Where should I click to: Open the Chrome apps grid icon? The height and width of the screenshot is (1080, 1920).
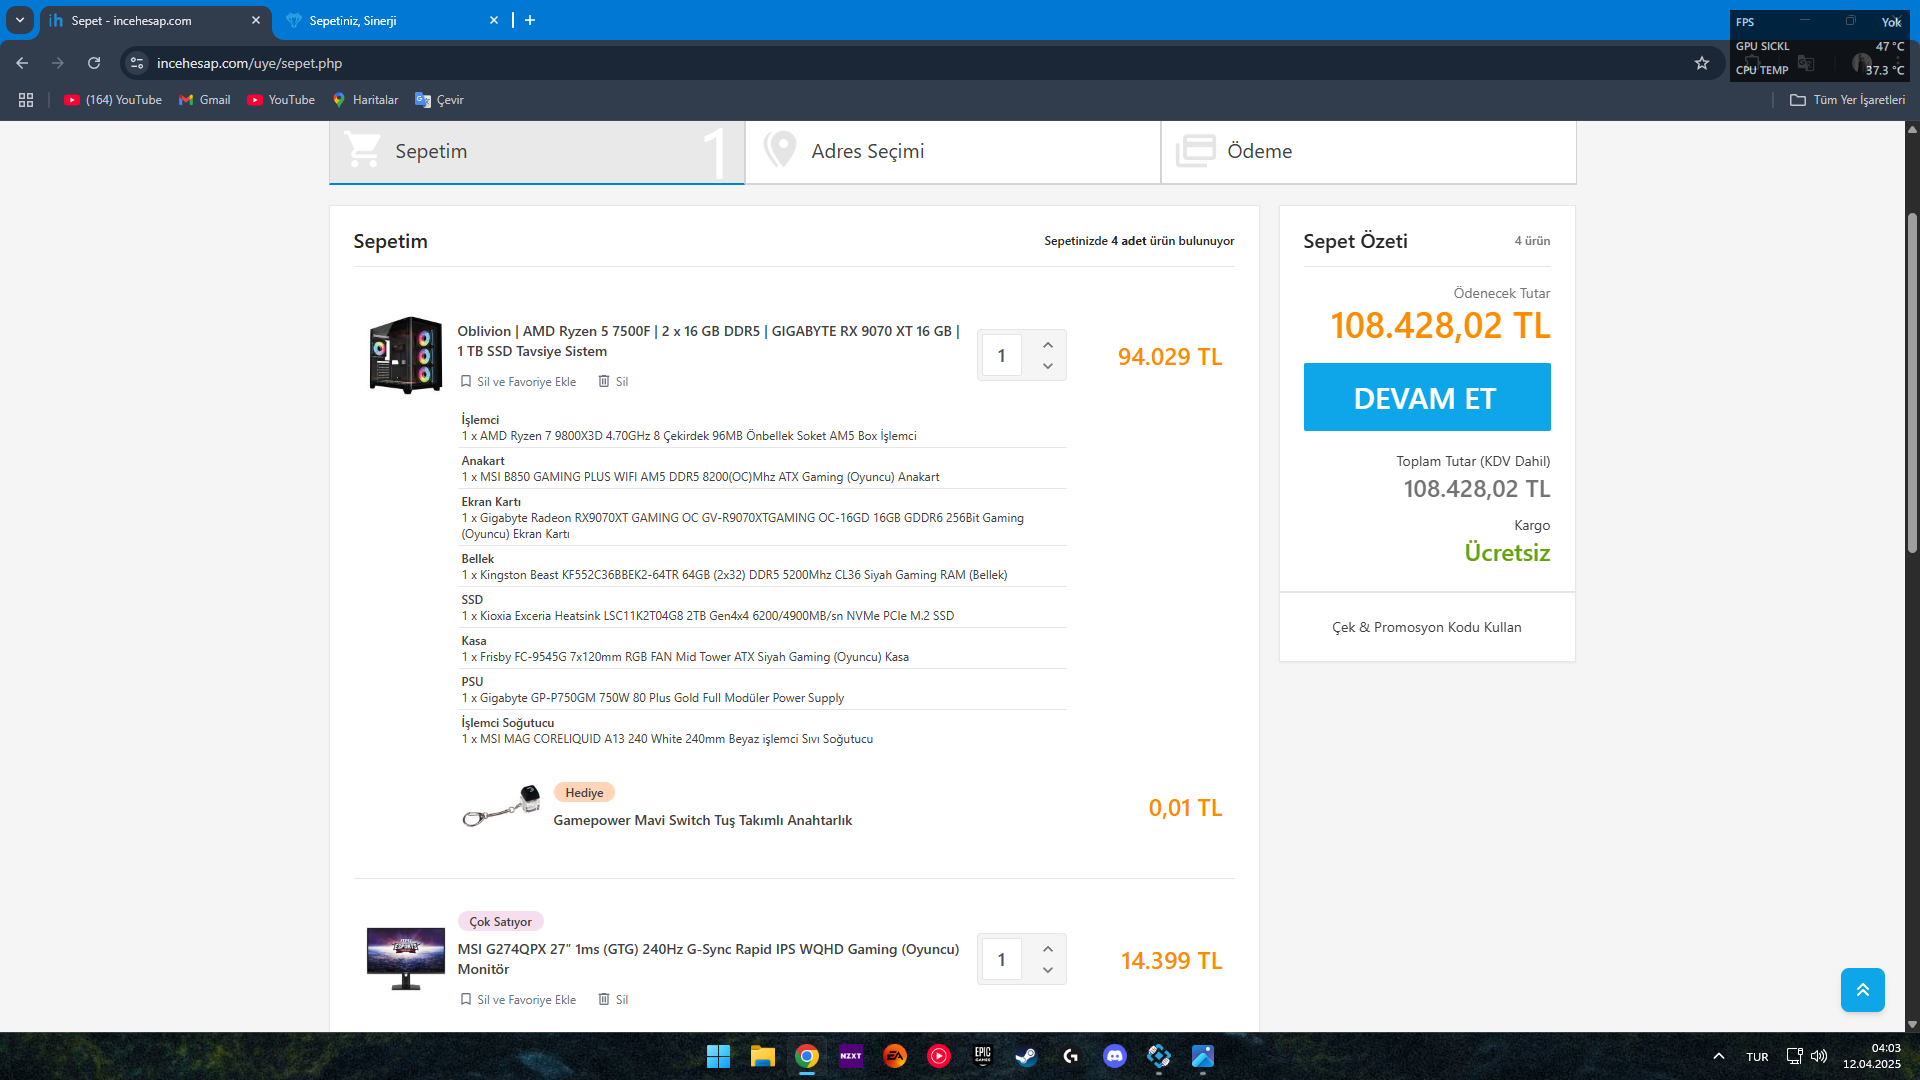pos(26,100)
